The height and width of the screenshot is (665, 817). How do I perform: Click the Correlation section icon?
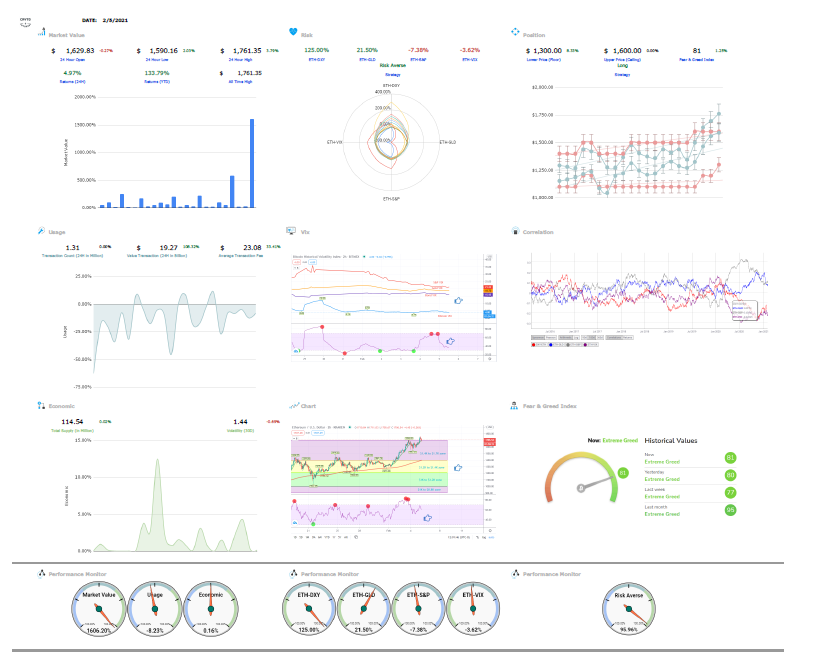515,230
